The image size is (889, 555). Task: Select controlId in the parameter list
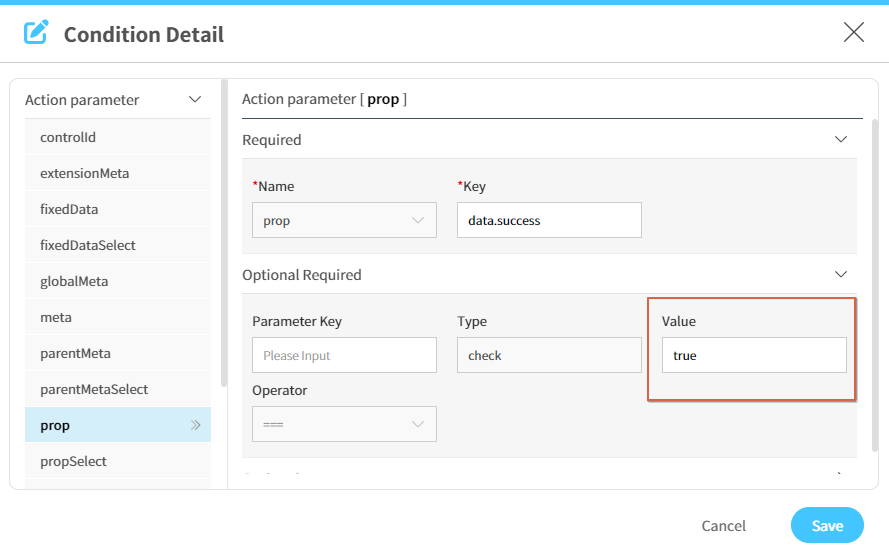click(x=118, y=137)
